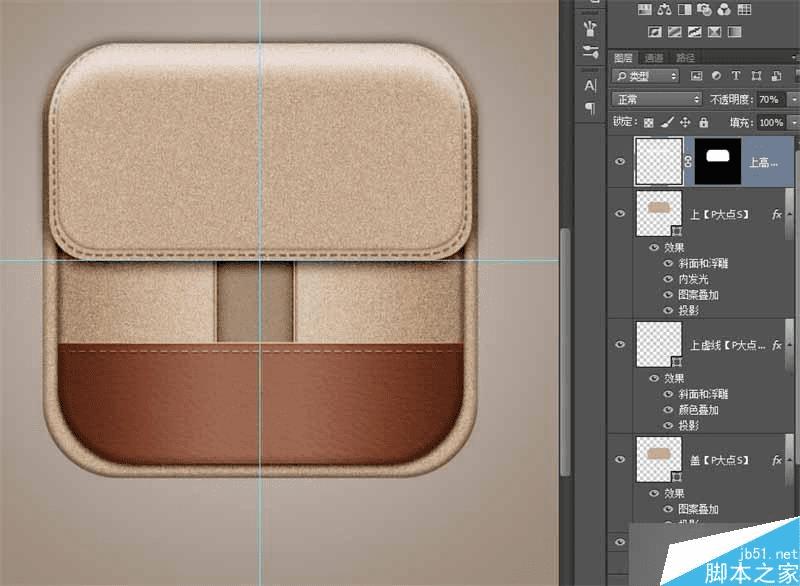
Task: Hide the 上【P大点S】 layer
Action: point(620,214)
